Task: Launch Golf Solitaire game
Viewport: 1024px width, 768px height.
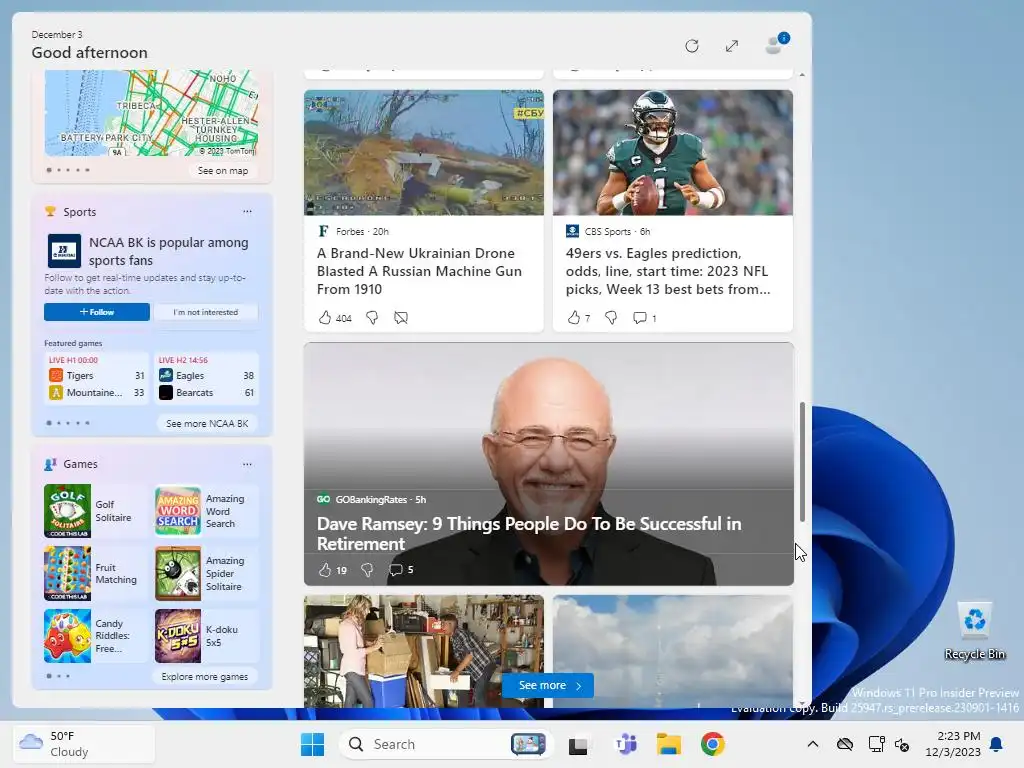Action: (95, 511)
